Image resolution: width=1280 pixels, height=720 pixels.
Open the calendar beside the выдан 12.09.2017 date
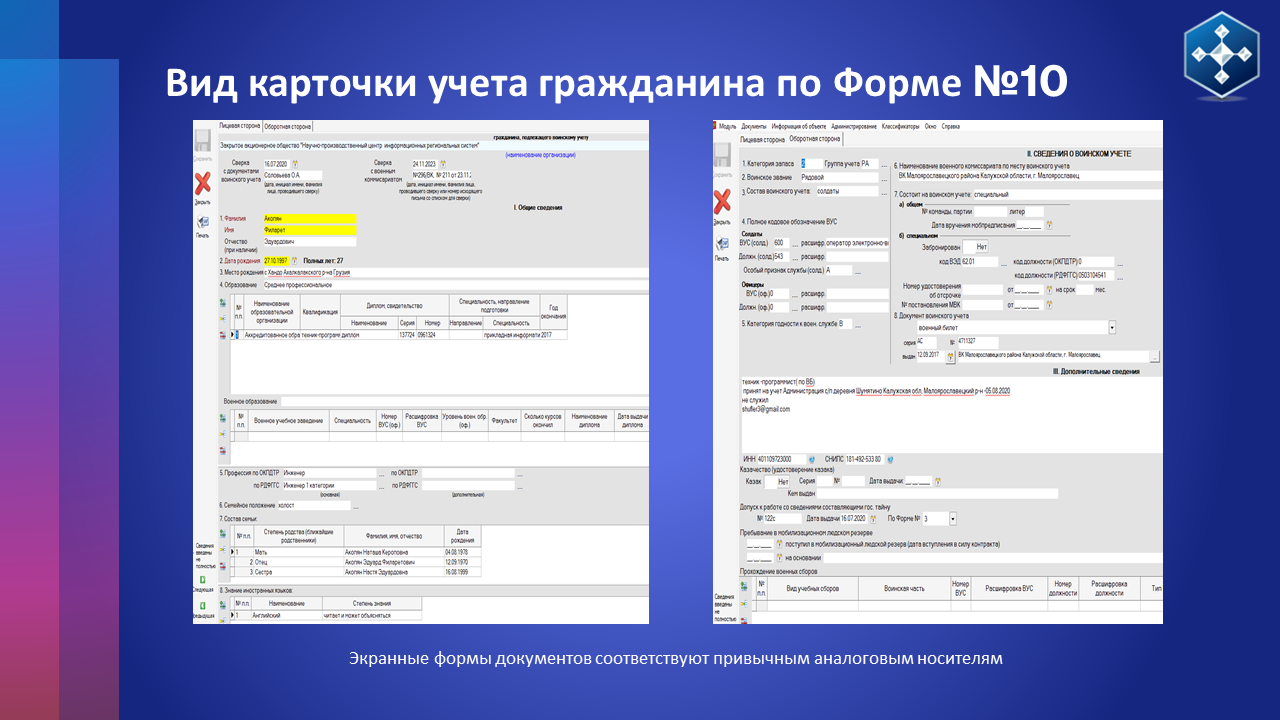[x=949, y=356]
